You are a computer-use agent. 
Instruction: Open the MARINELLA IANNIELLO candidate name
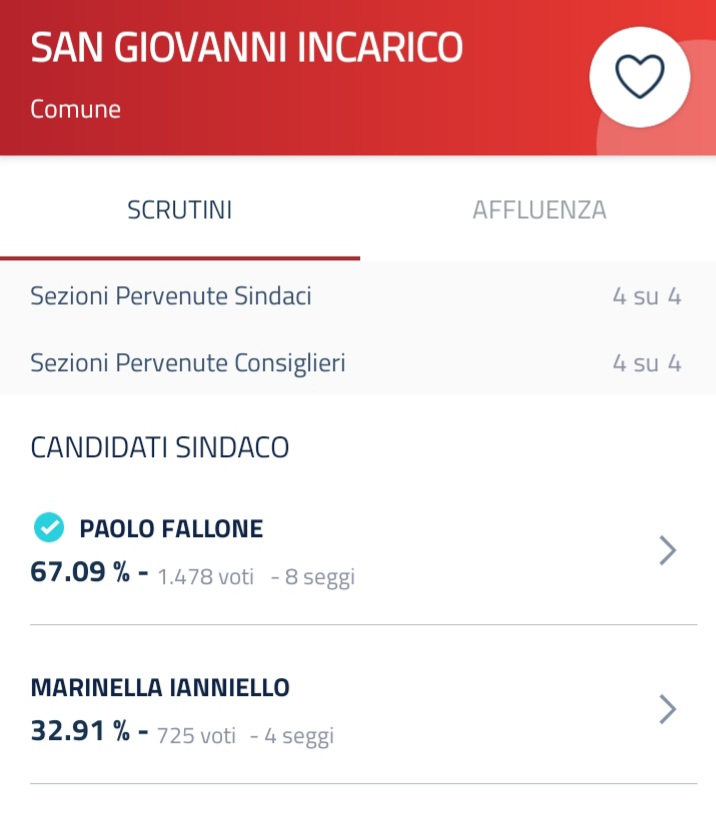[160, 687]
